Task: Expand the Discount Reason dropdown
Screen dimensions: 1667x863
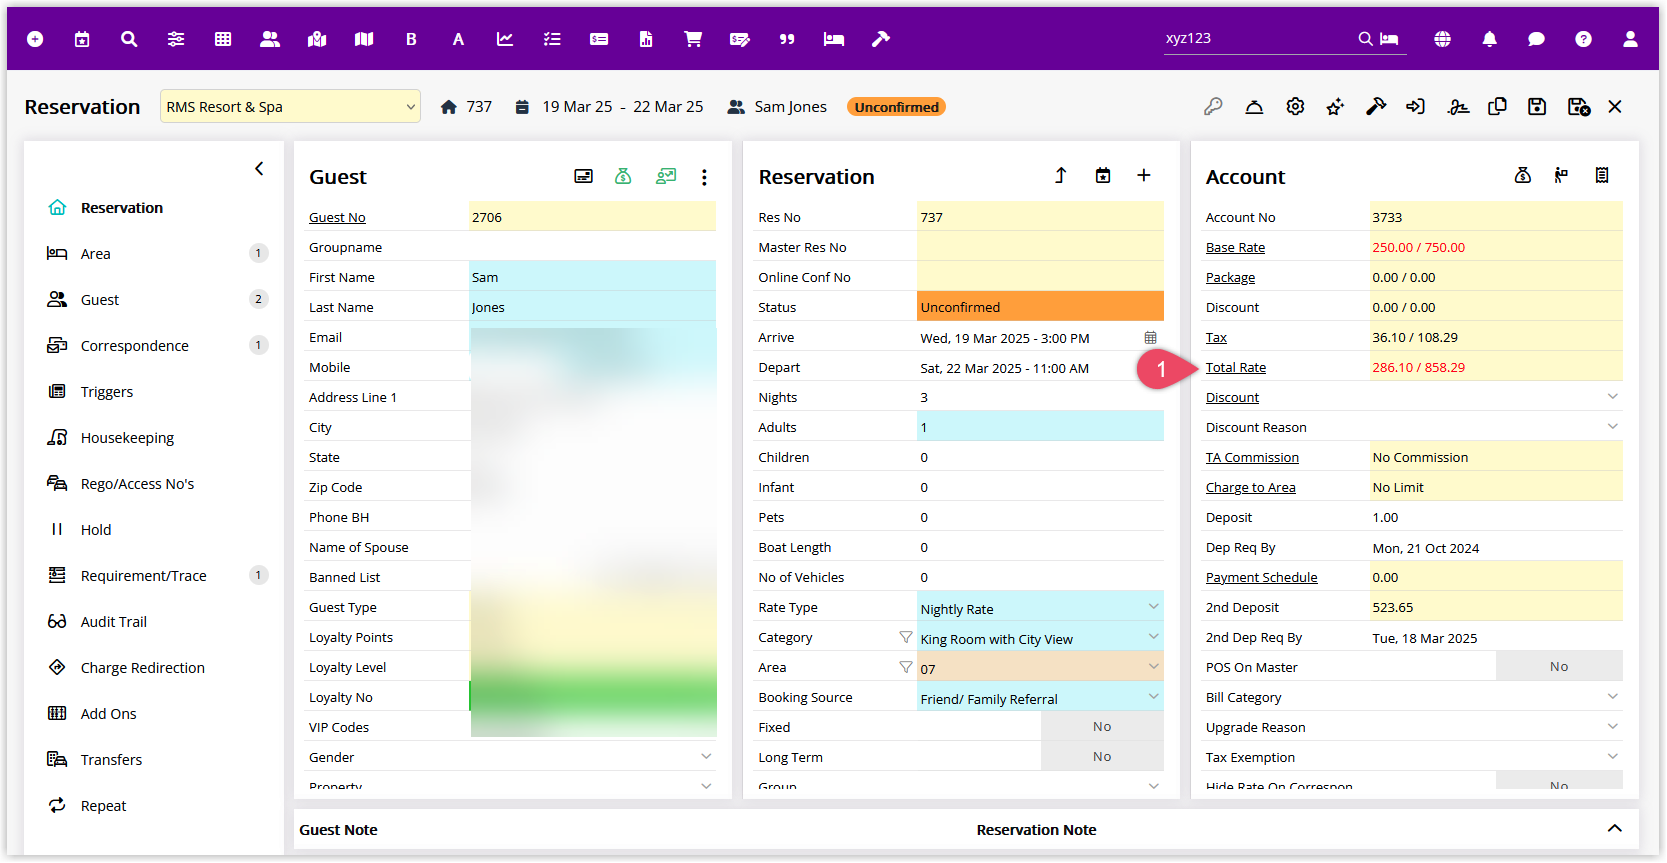Action: 1612,427
